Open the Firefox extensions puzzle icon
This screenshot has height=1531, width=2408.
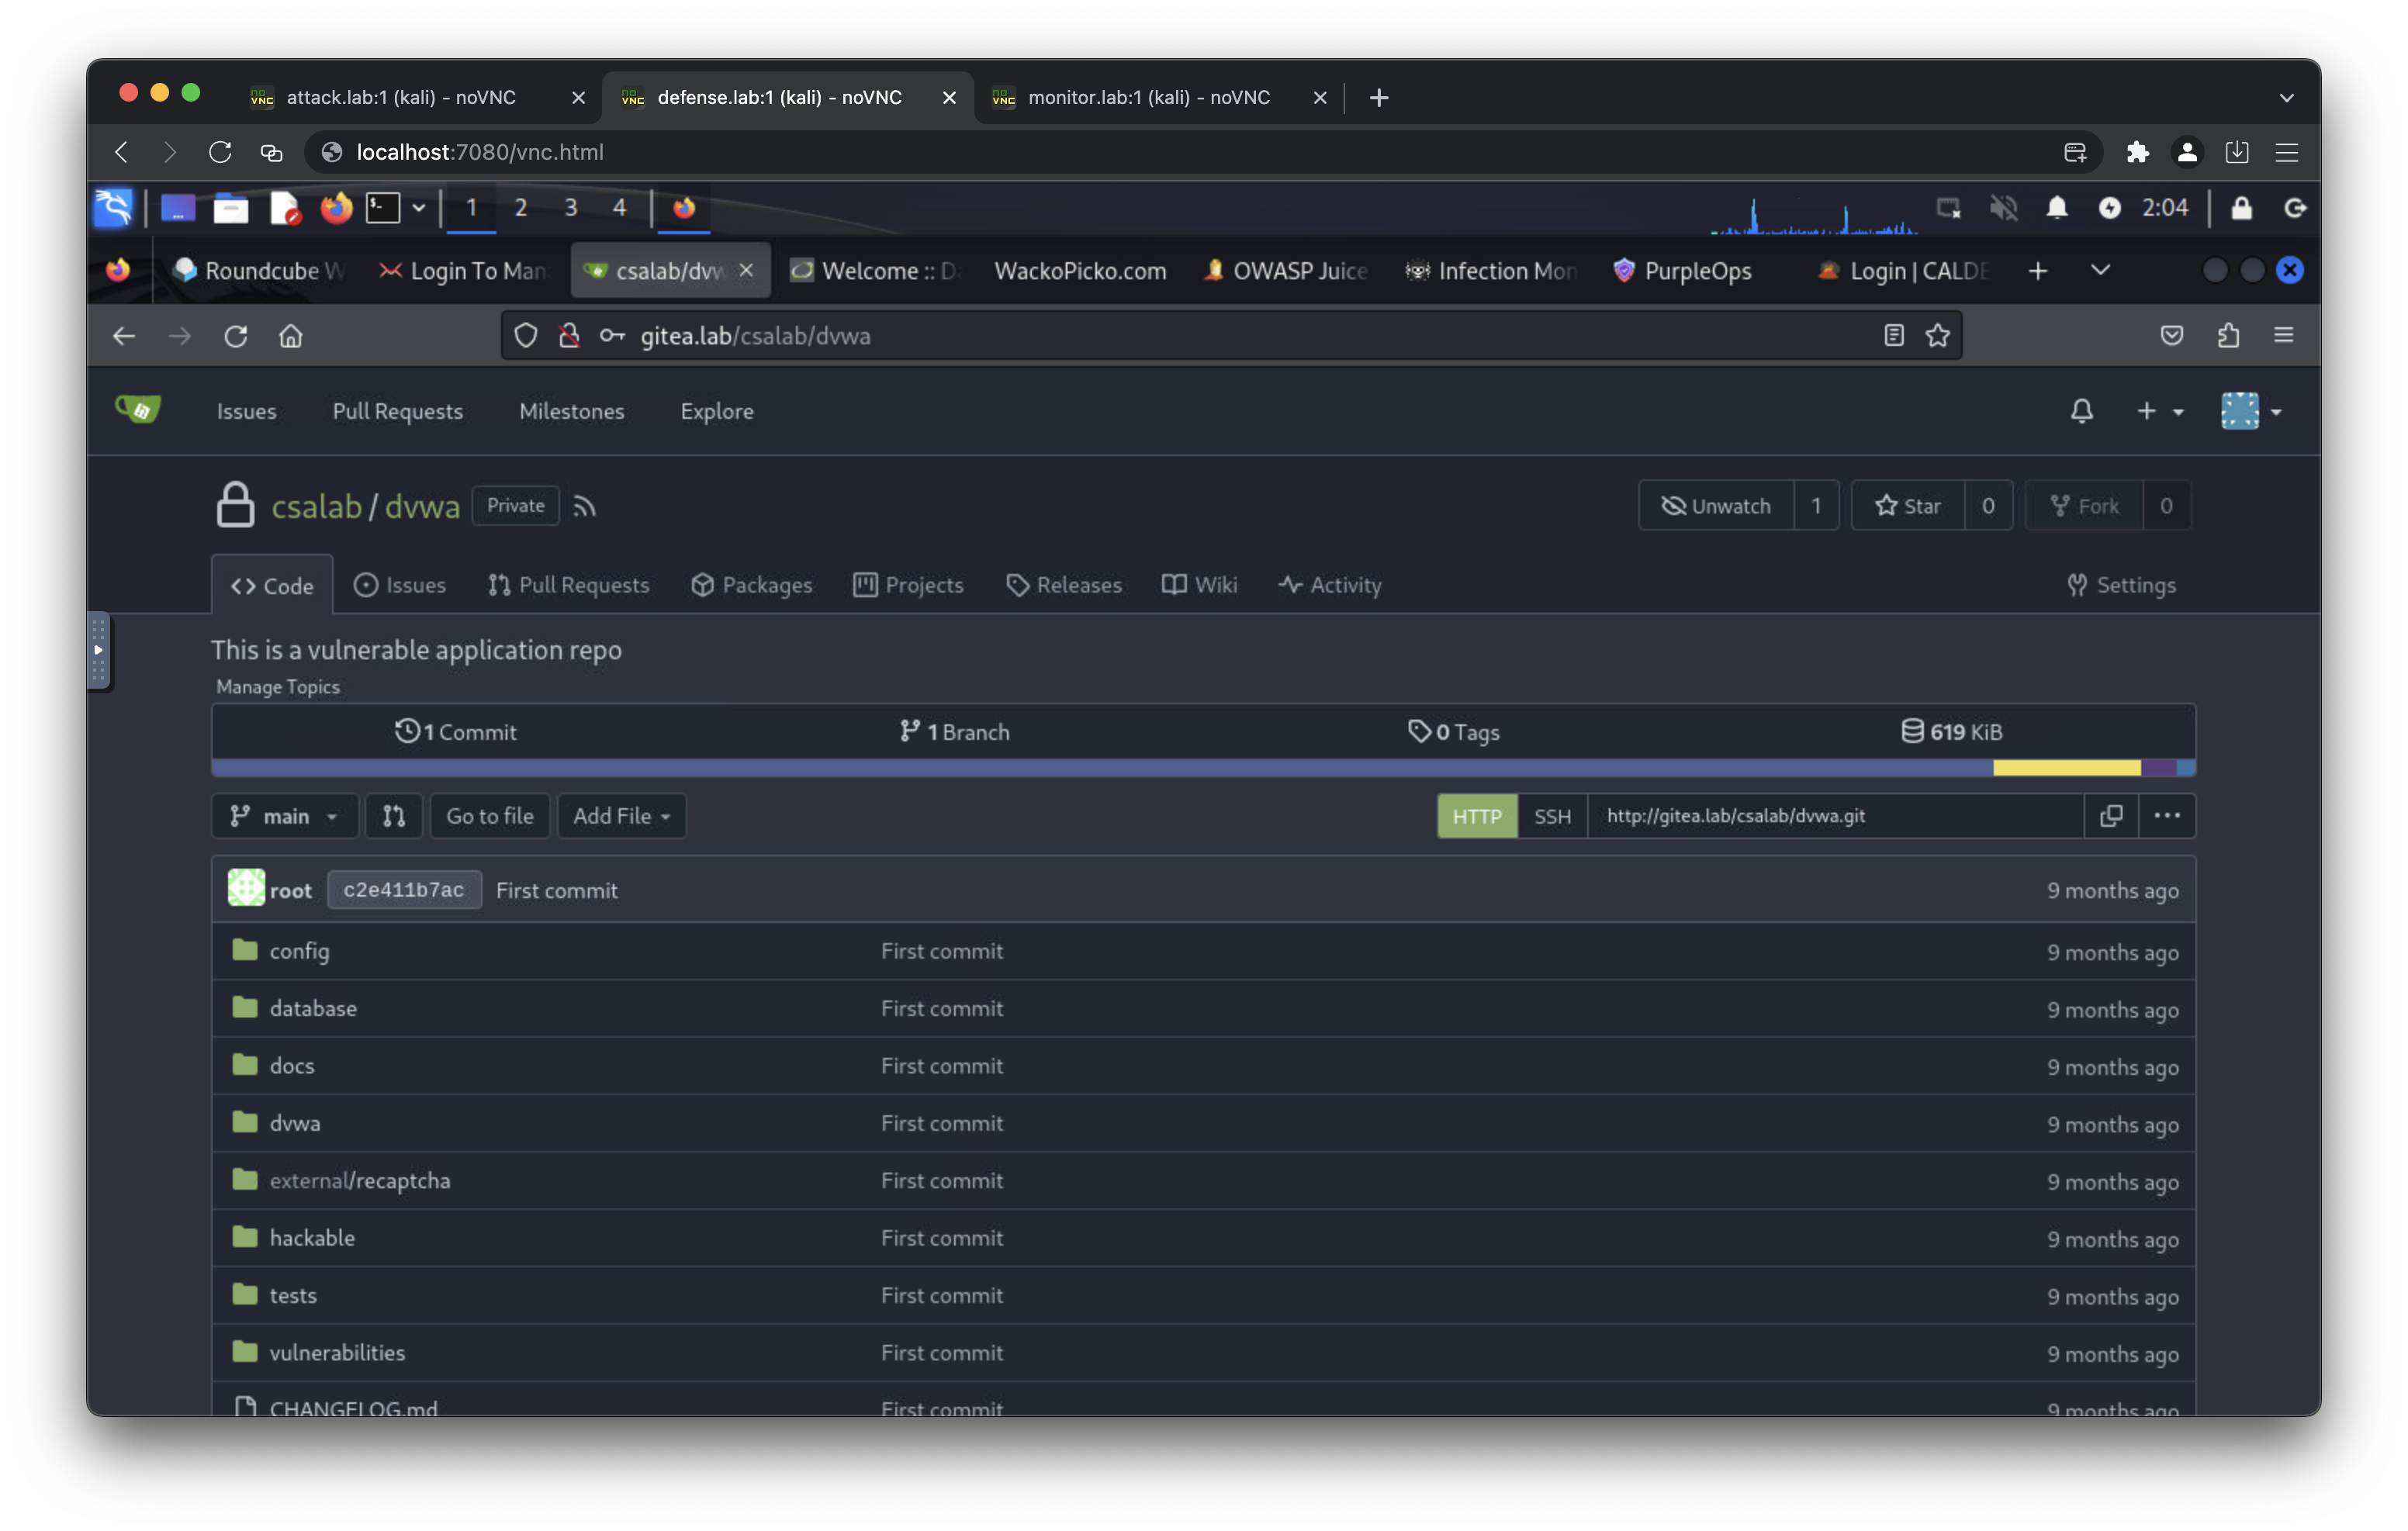click(2228, 336)
